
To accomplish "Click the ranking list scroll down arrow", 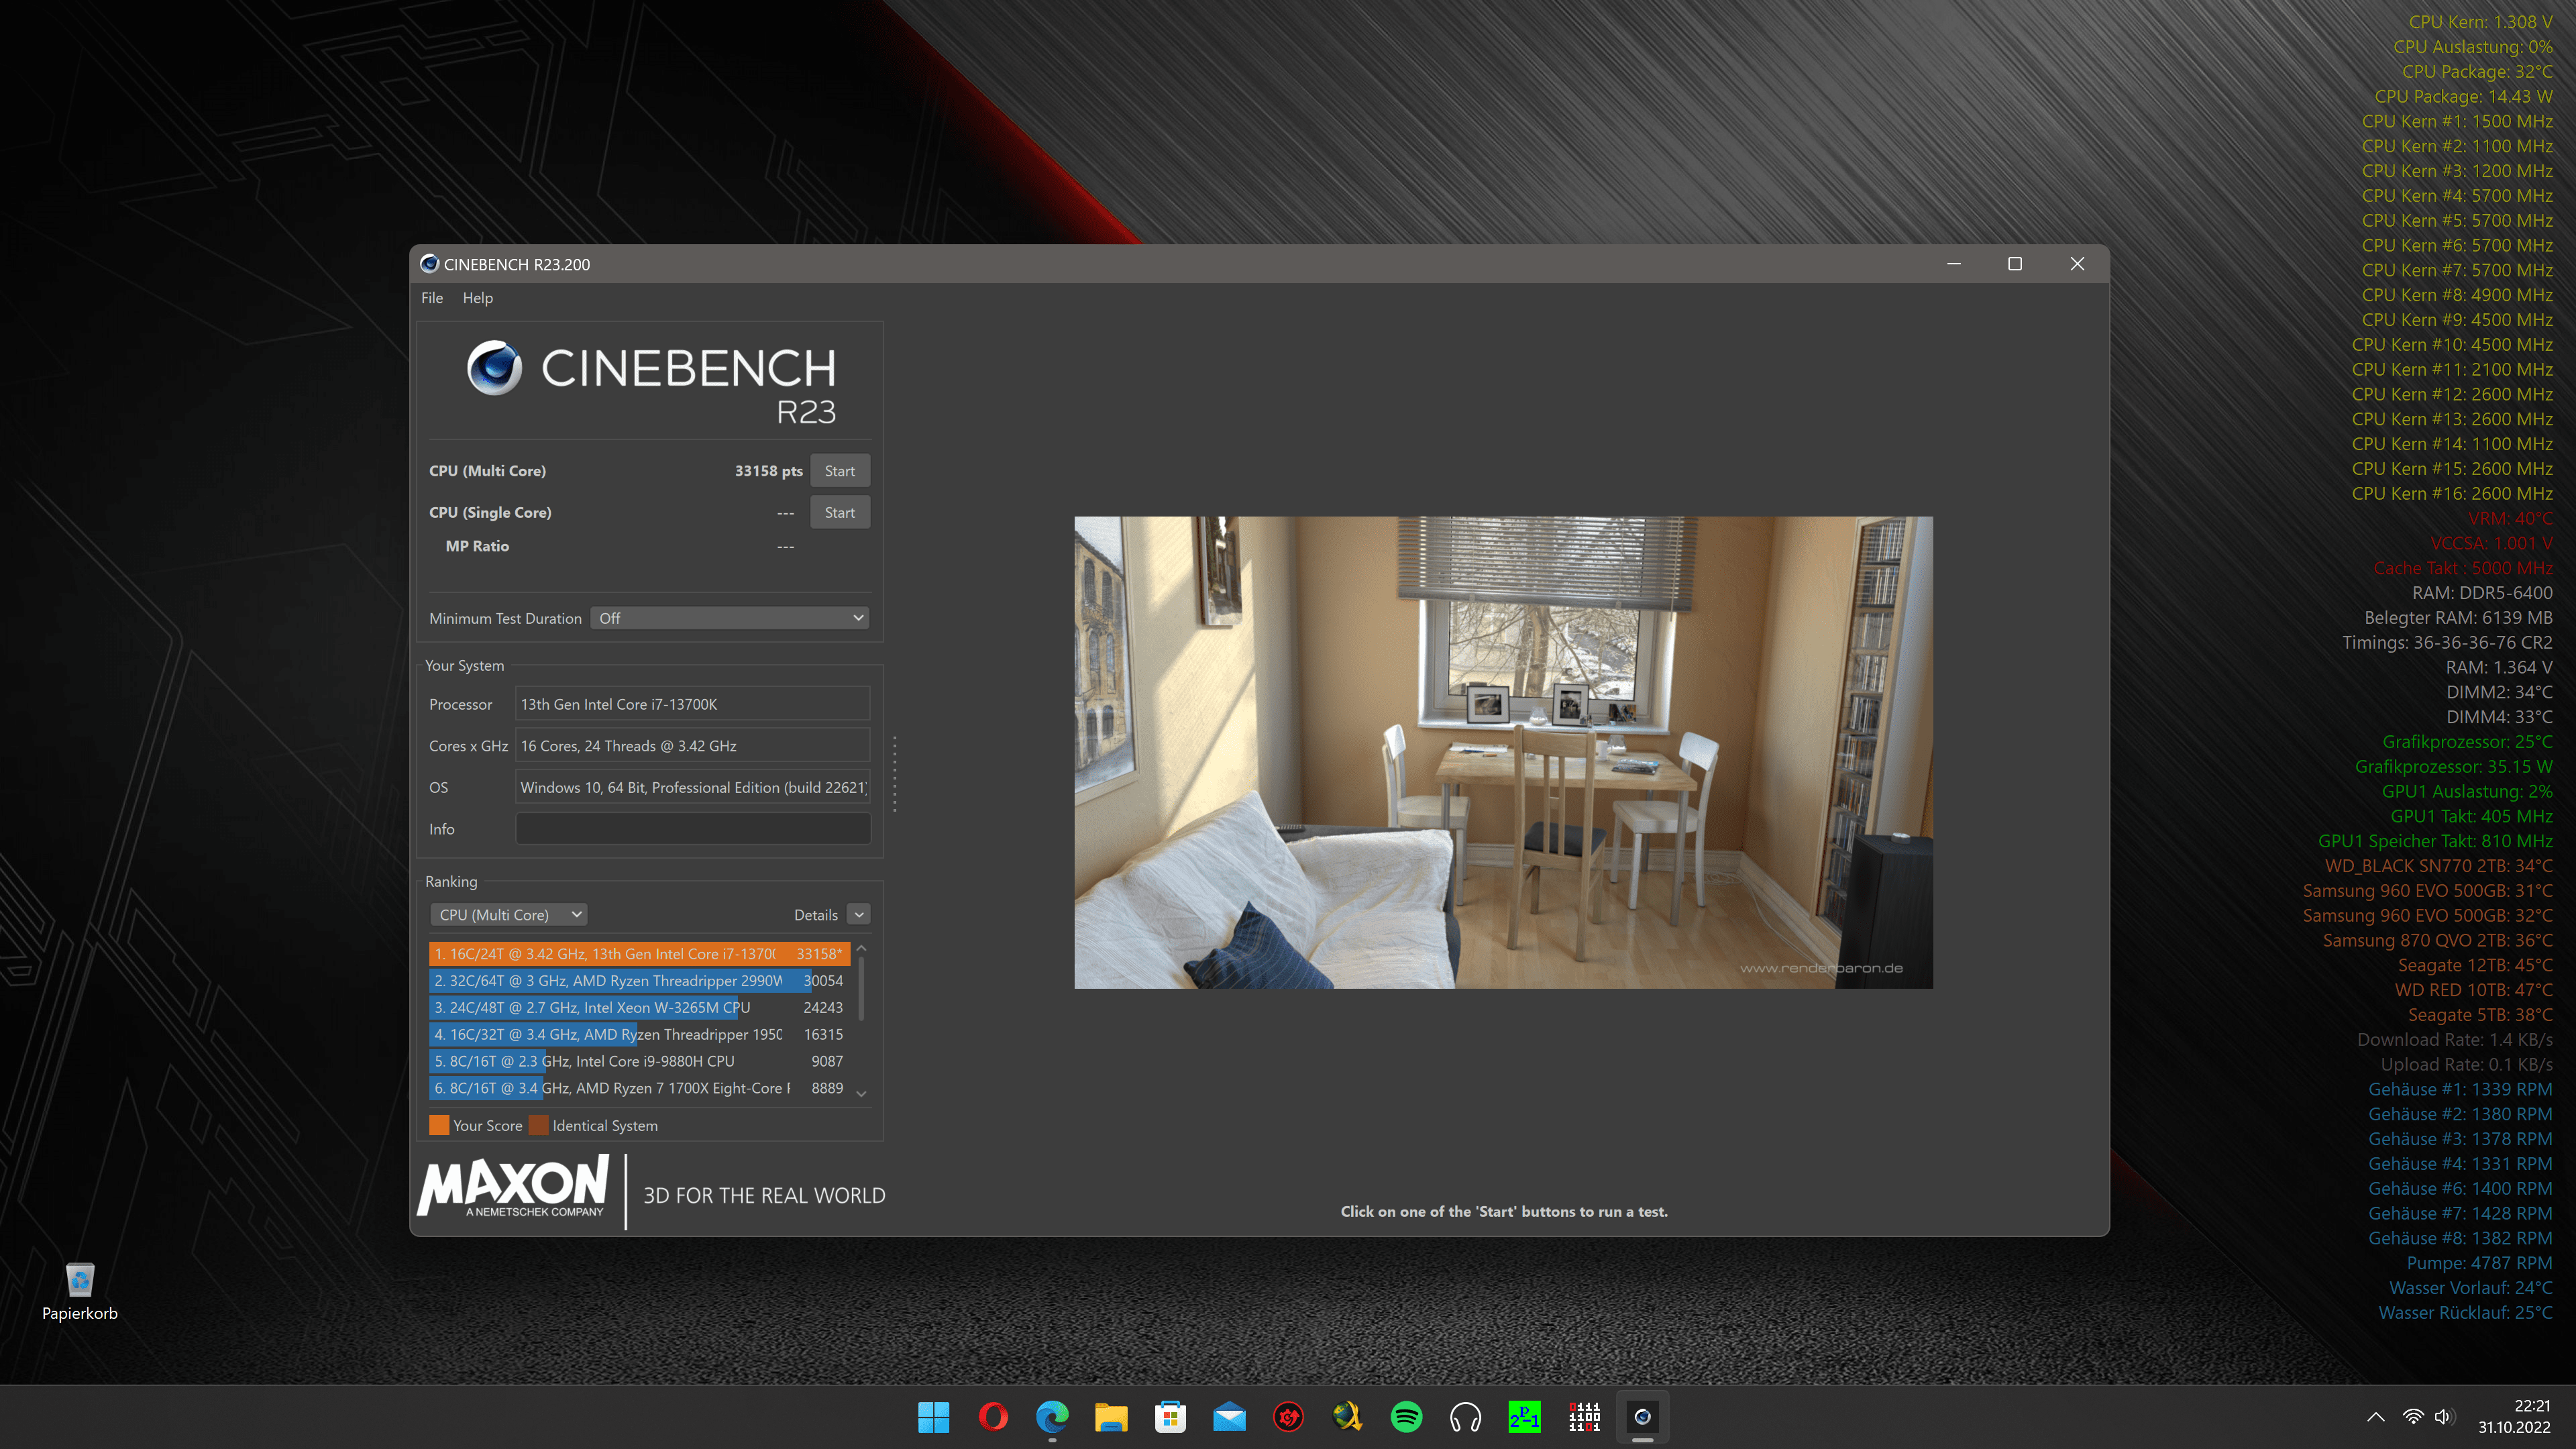I will (861, 1094).
